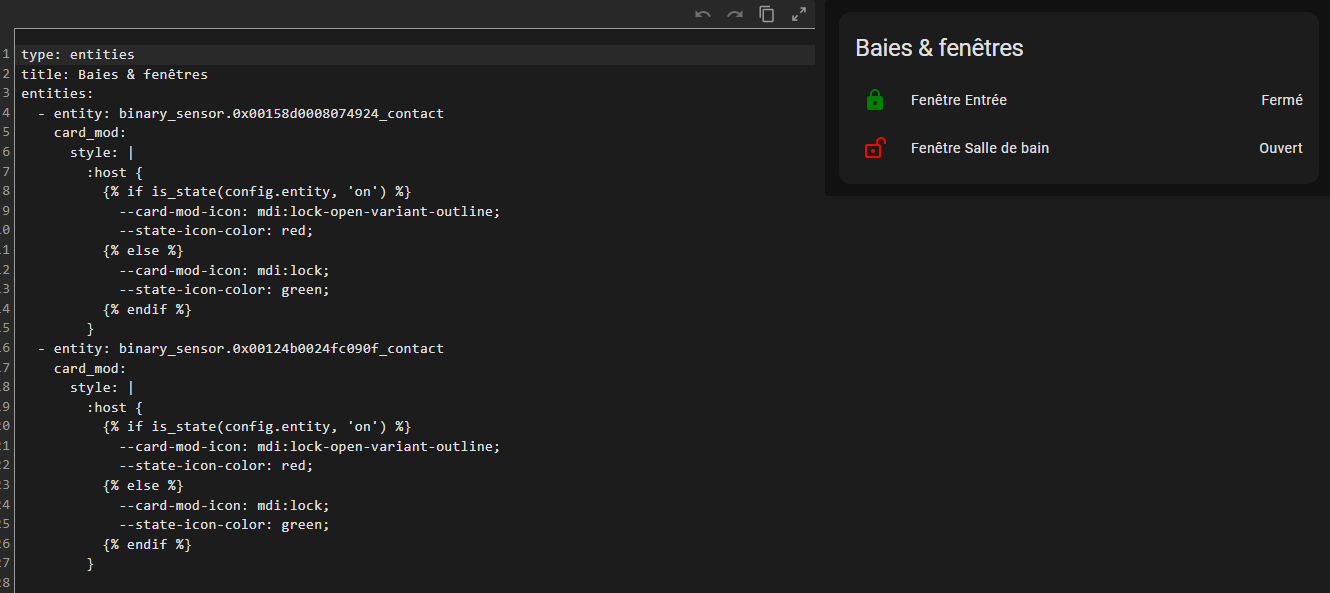
Task: Copy the YAML using the copy icon
Action: click(767, 14)
